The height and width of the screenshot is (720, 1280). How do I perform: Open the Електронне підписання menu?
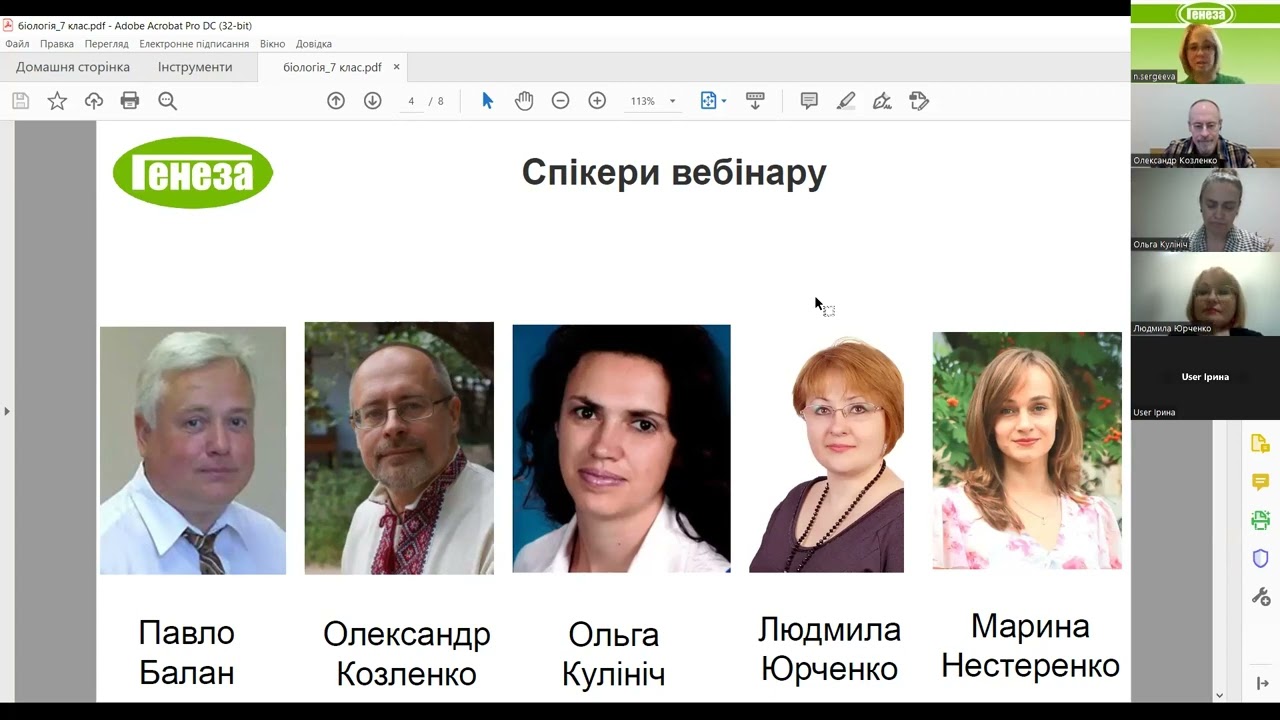click(194, 44)
